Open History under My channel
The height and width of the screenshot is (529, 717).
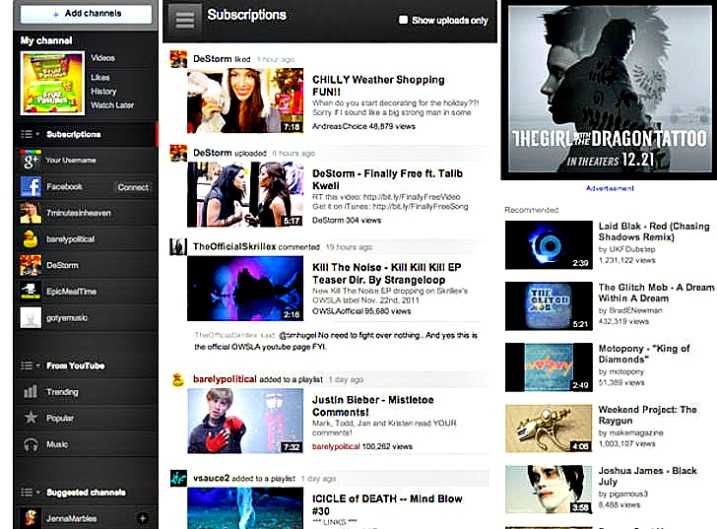coord(103,91)
